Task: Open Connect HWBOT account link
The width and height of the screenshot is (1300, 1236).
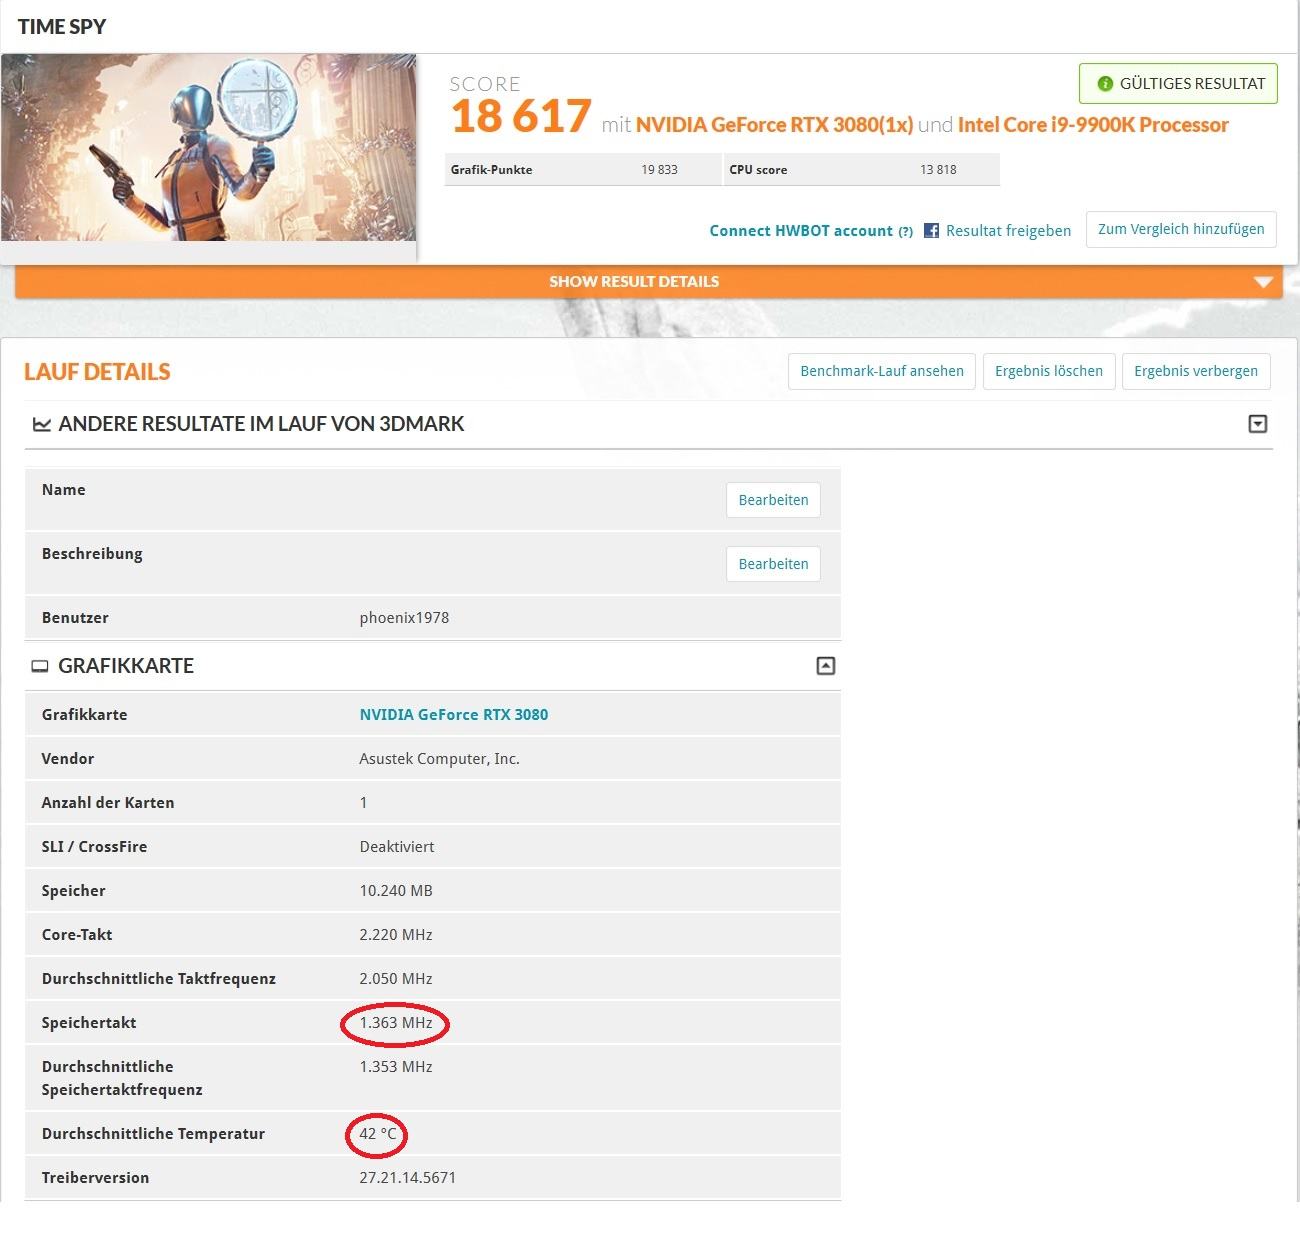Action: (x=801, y=231)
